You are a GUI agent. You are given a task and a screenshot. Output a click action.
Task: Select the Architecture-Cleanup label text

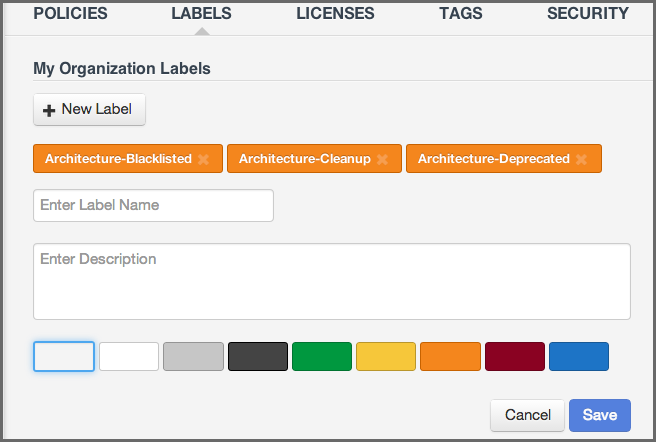305,159
